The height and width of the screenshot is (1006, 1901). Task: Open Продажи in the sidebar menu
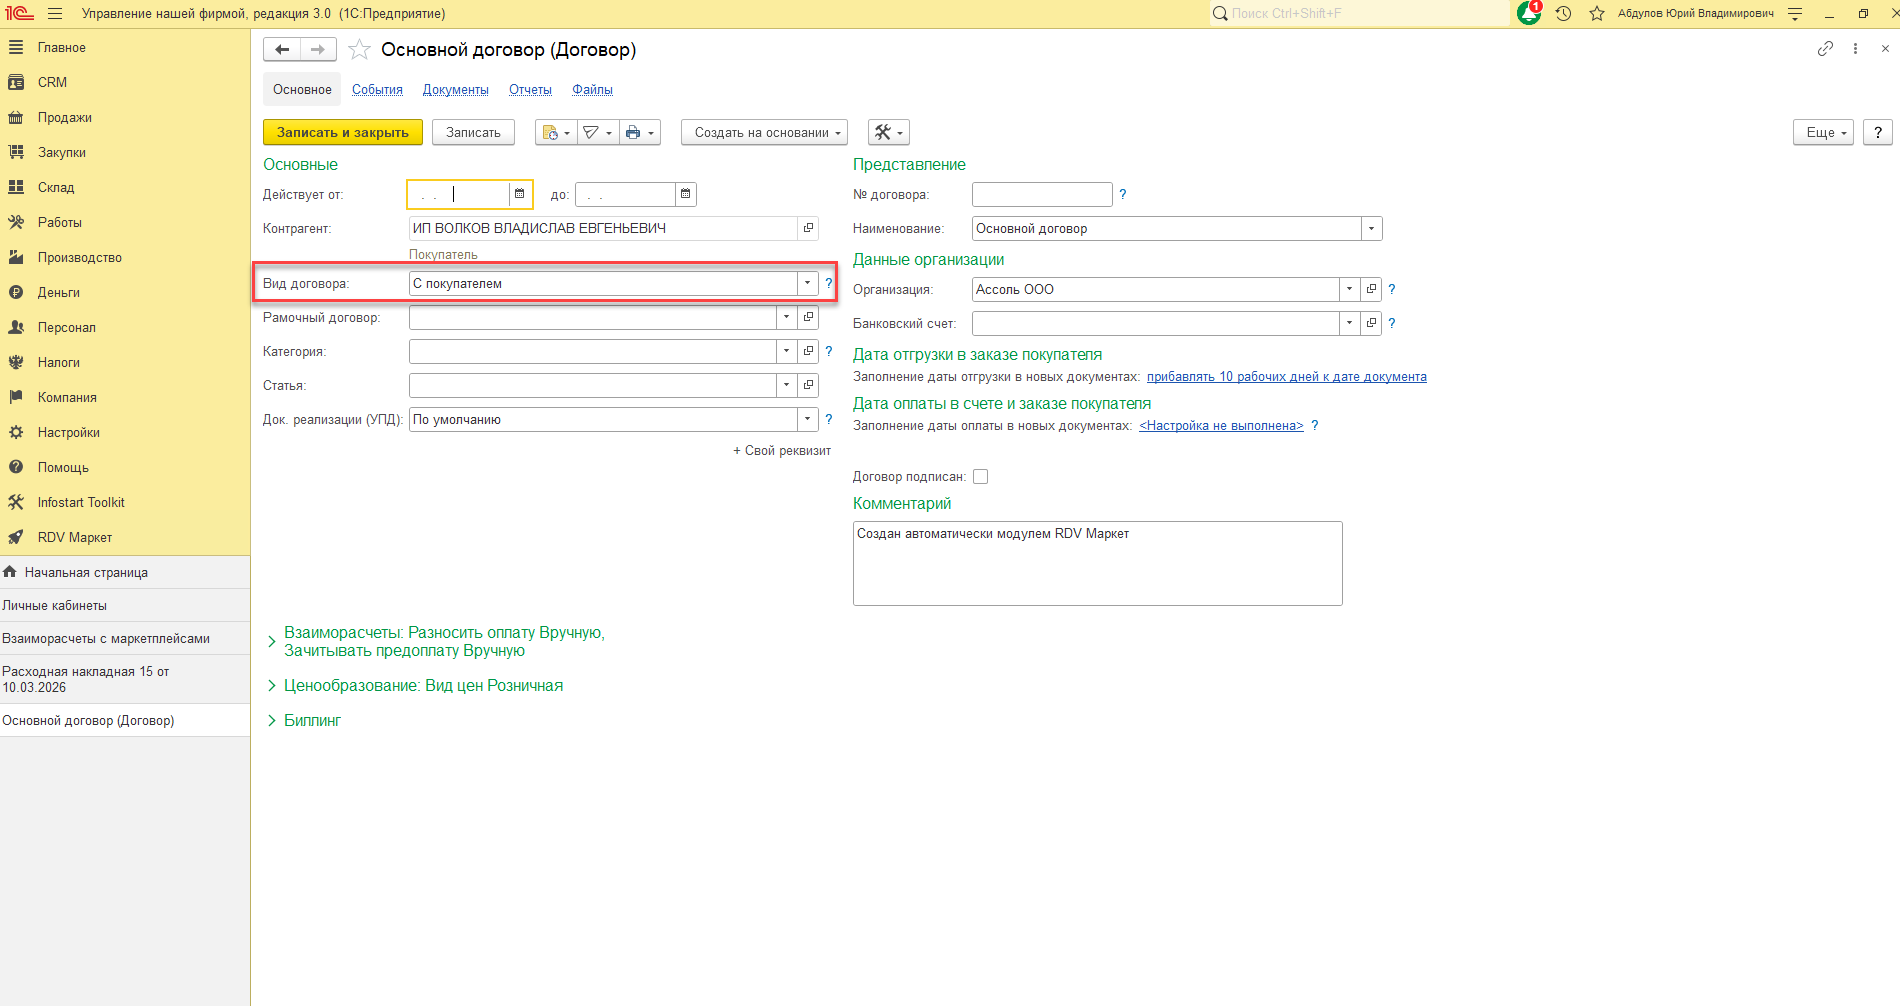tap(65, 118)
